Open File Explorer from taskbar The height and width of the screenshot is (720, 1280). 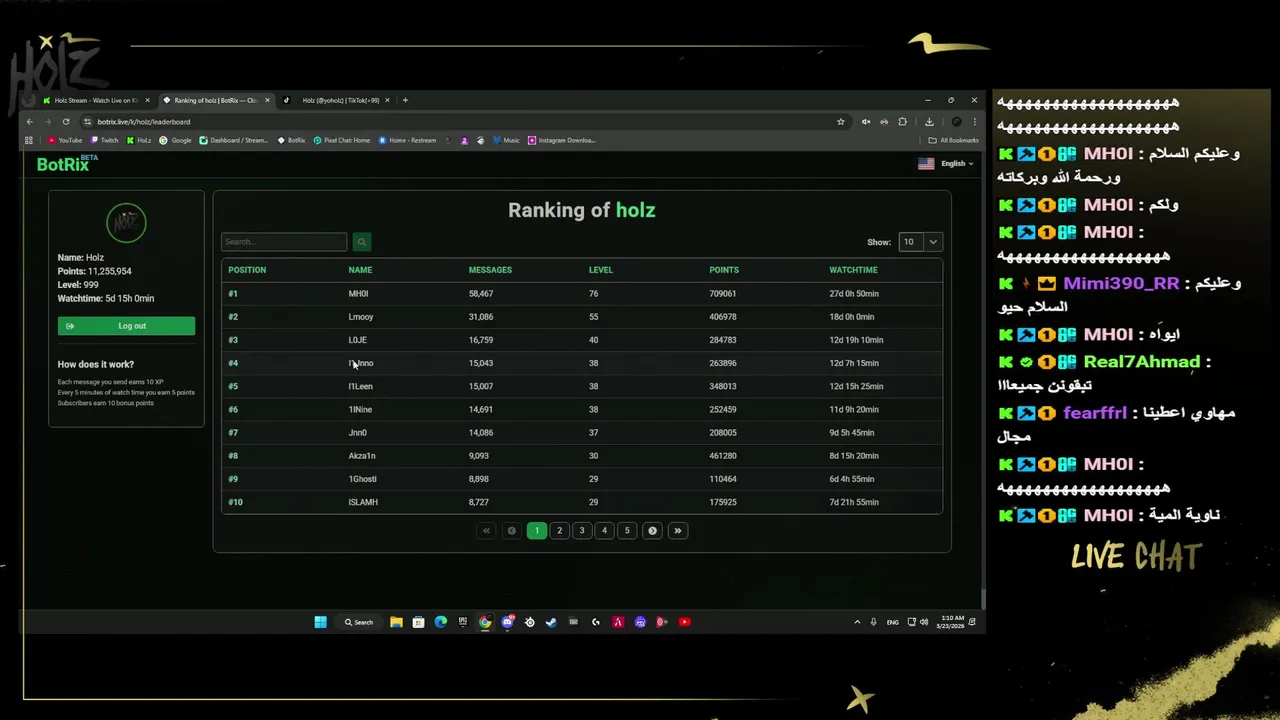(x=396, y=622)
